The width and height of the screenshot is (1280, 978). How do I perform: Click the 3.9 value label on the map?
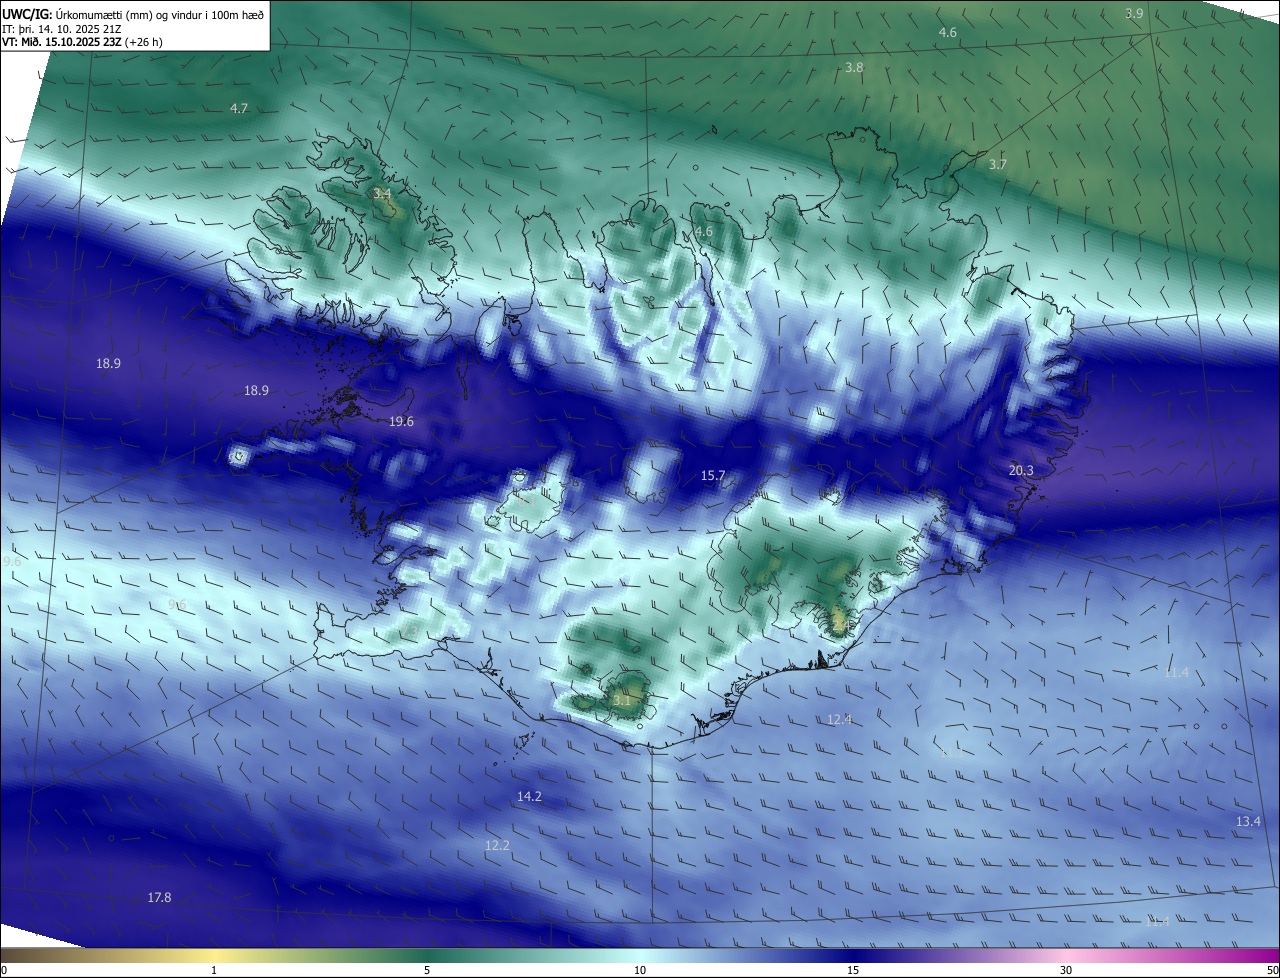click(1134, 13)
